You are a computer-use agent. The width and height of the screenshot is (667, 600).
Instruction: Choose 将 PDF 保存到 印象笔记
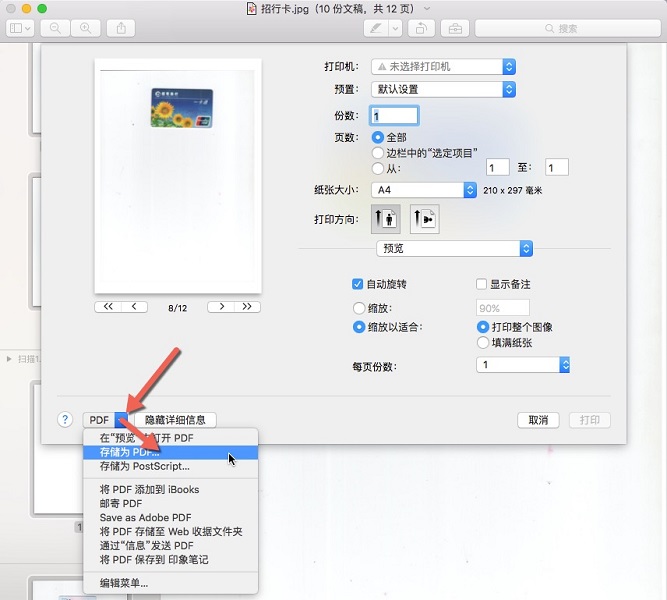171,560
